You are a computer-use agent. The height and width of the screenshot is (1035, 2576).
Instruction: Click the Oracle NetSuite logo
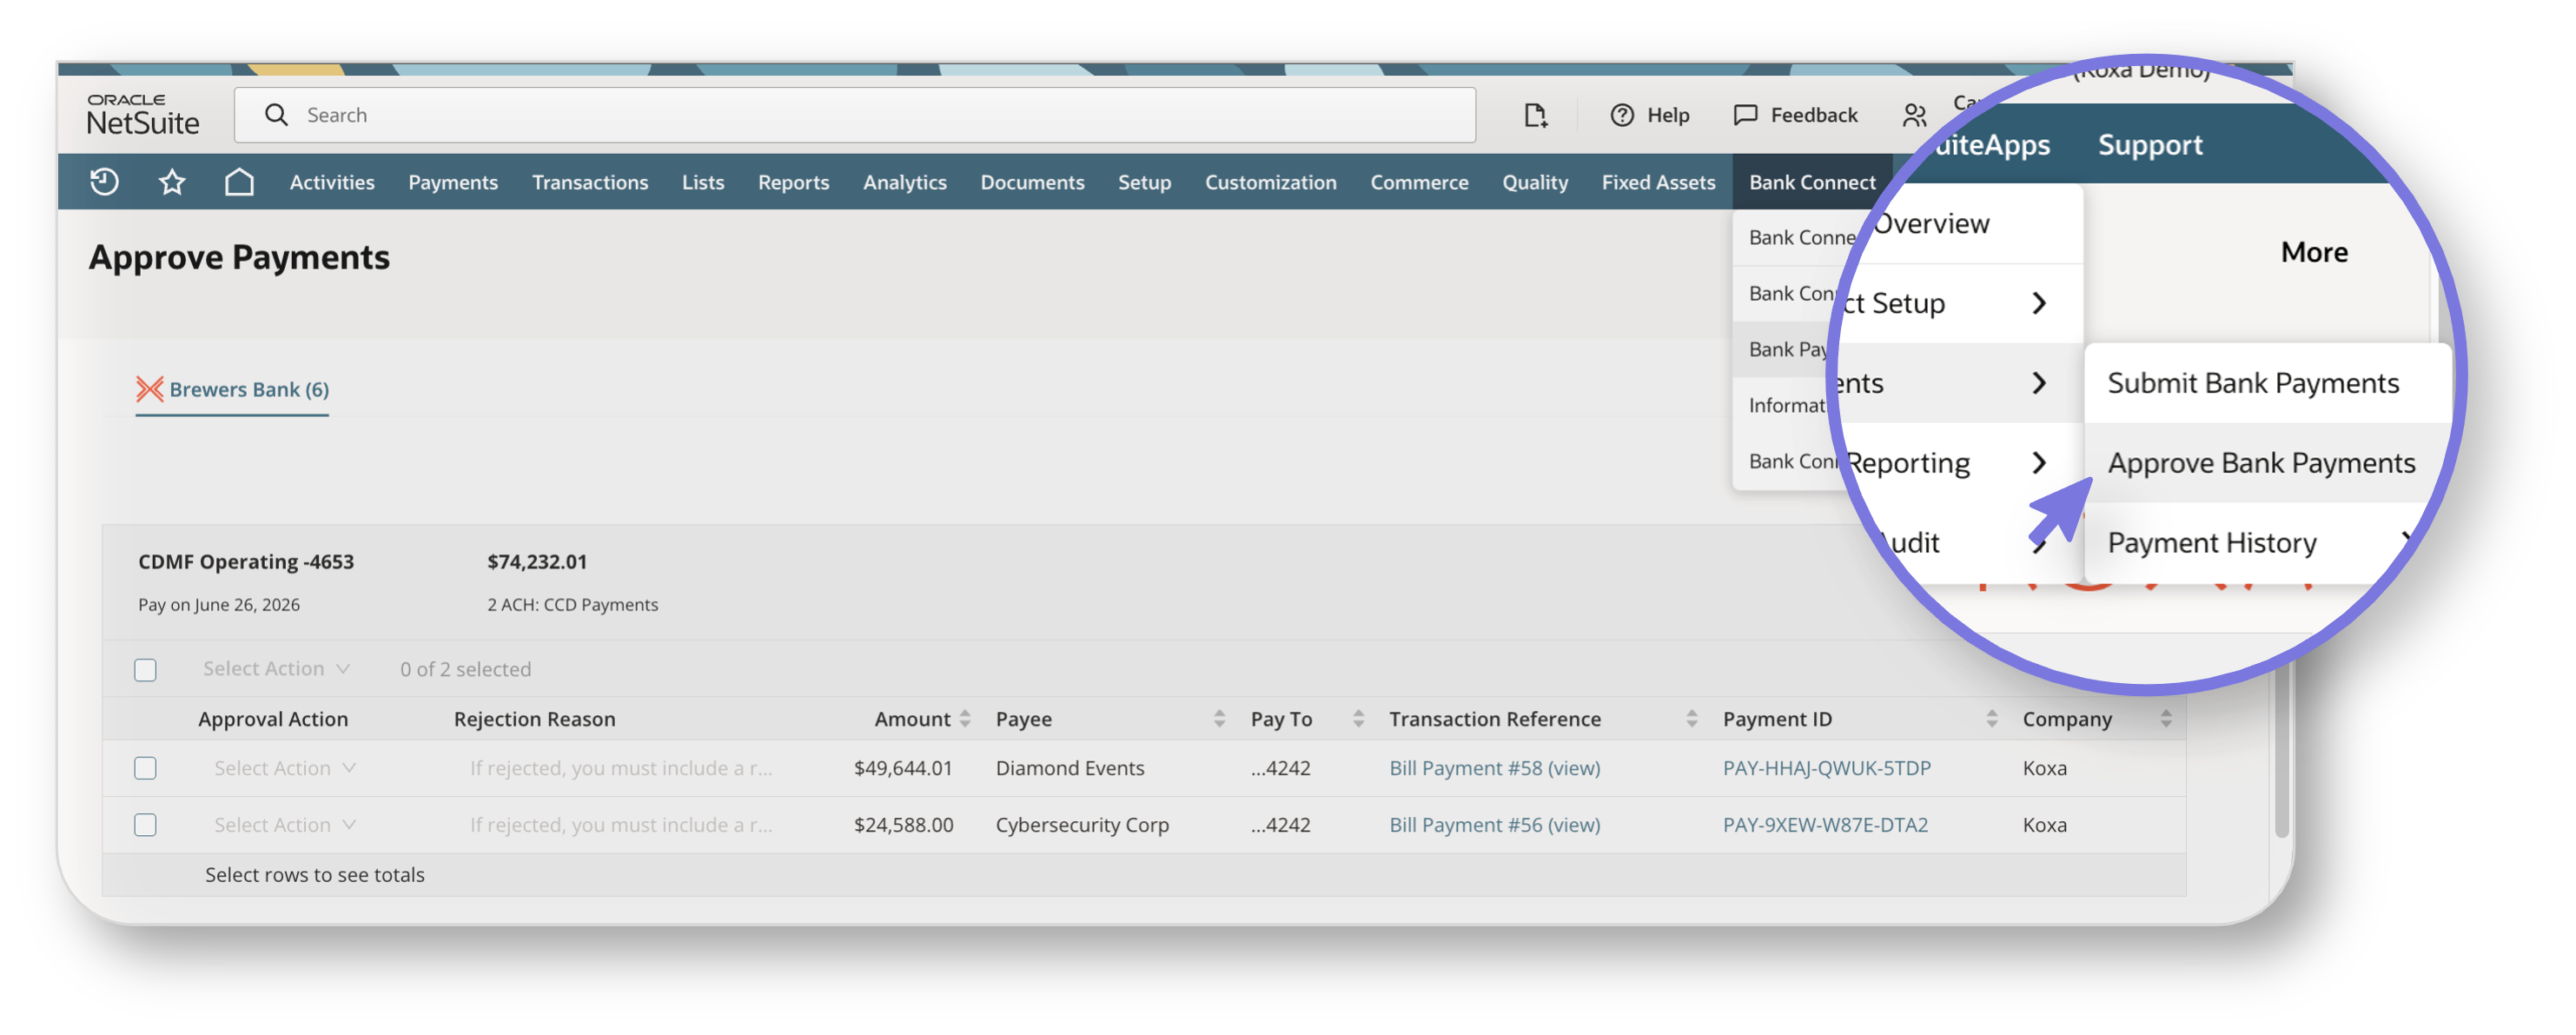[143, 114]
